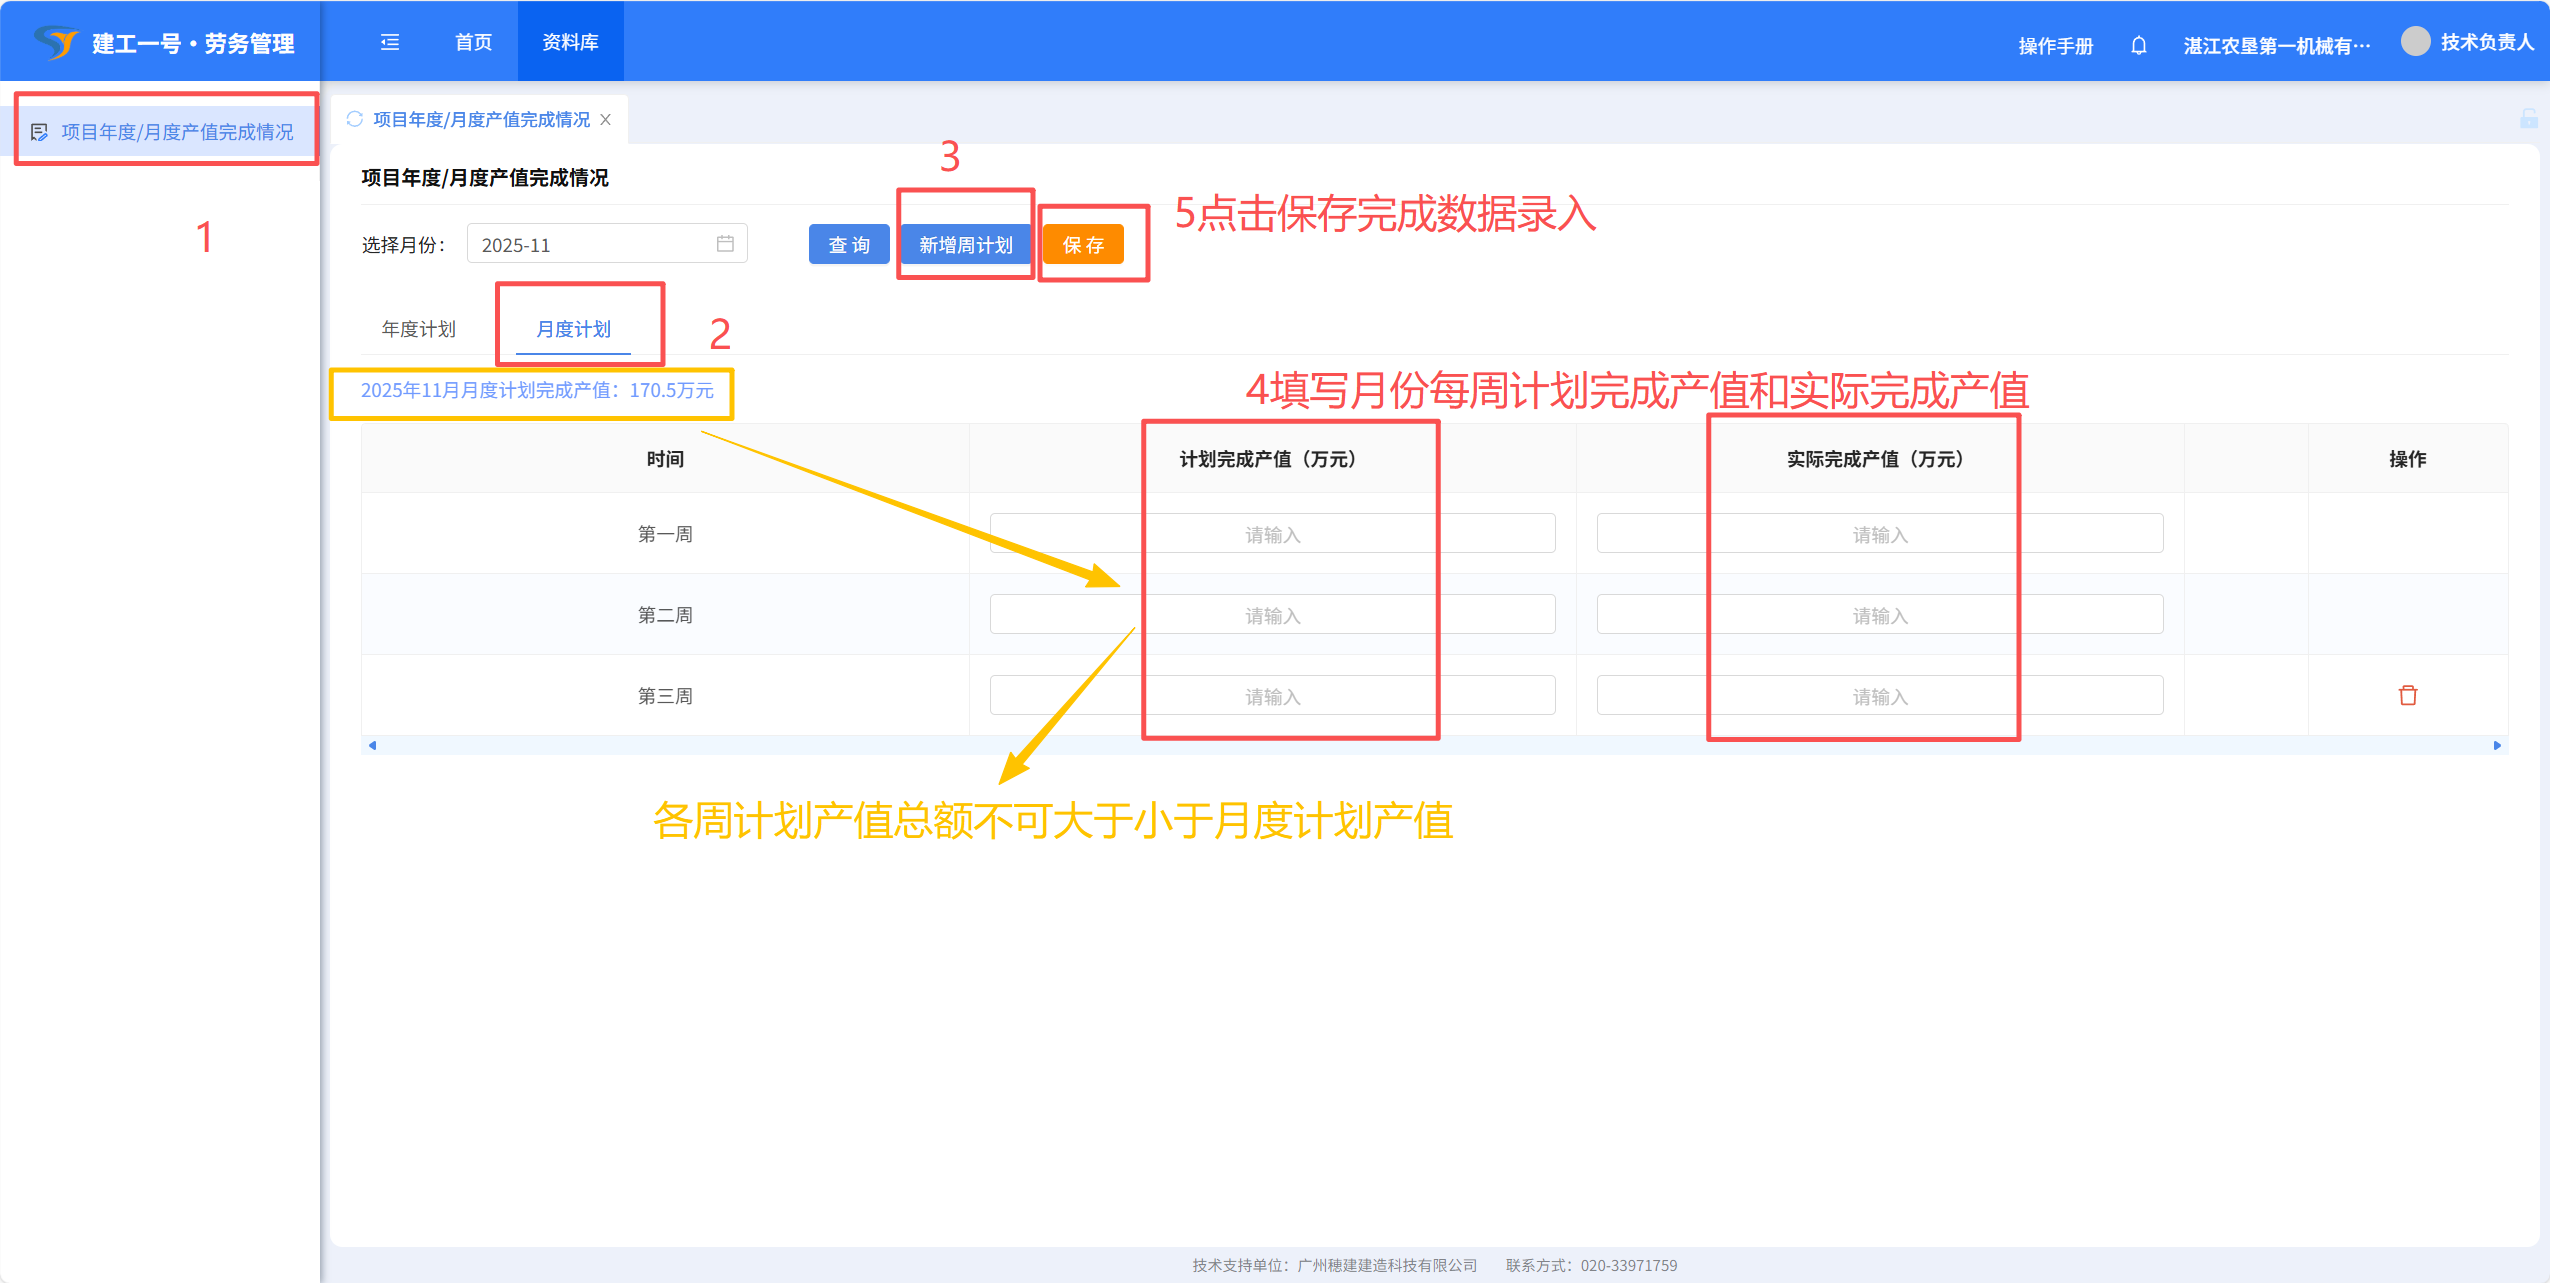Click first week planned value input
Viewport: 2550px width, 1283px height.
[1271, 534]
